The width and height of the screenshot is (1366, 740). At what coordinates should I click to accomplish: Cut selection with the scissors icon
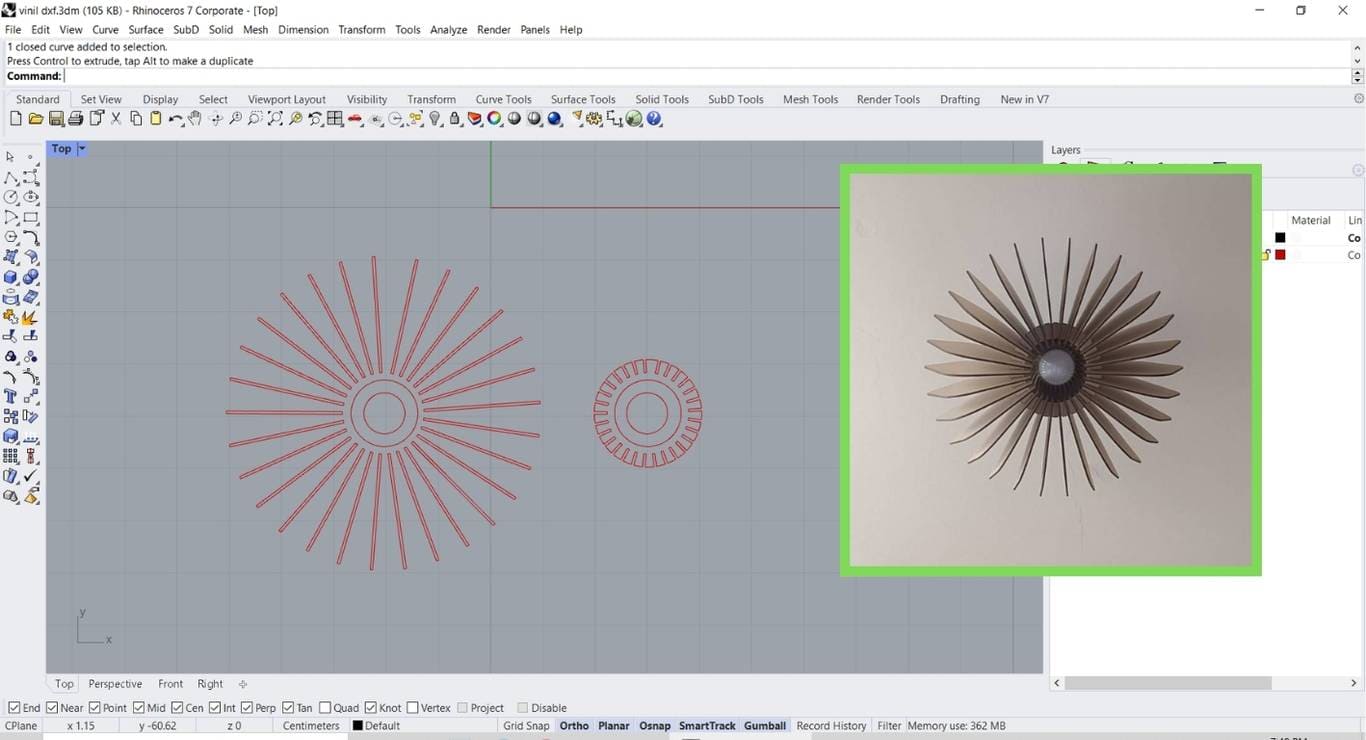coord(115,119)
